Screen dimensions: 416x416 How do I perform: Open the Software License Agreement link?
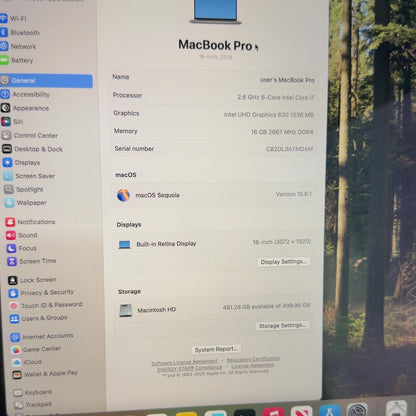point(184,362)
